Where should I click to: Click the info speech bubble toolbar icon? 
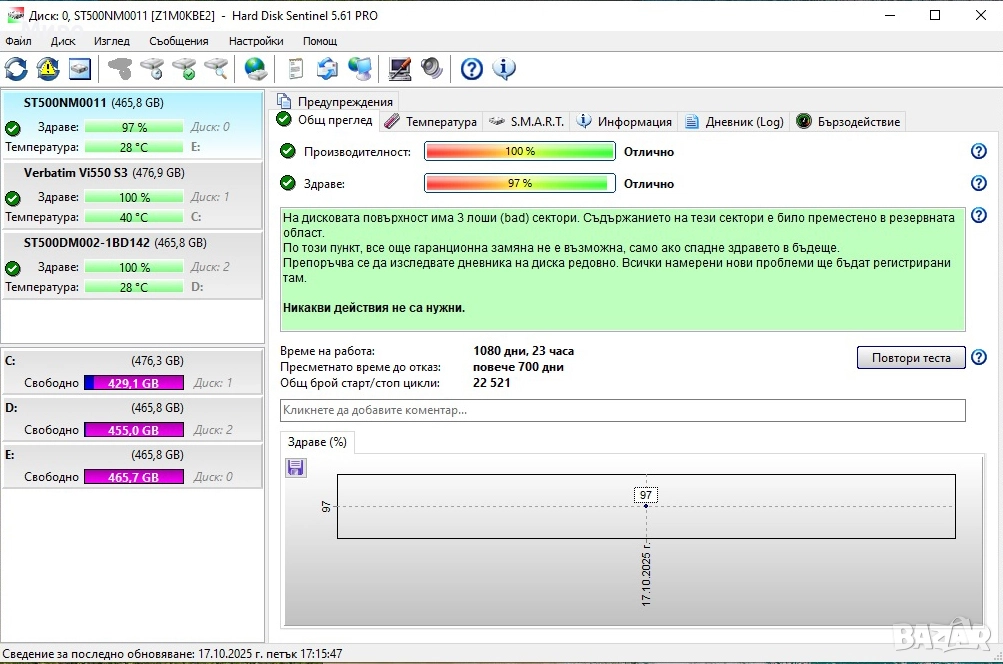tap(504, 68)
